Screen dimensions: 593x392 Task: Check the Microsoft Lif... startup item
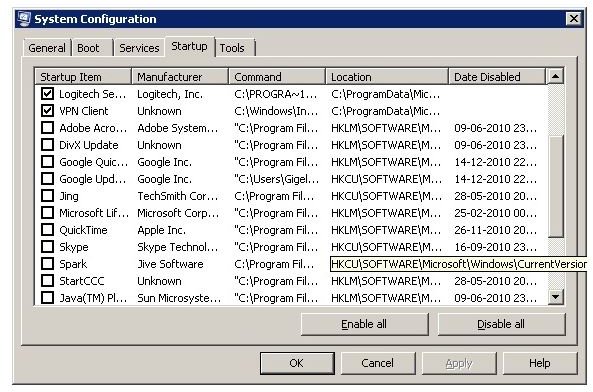pos(47,213)
